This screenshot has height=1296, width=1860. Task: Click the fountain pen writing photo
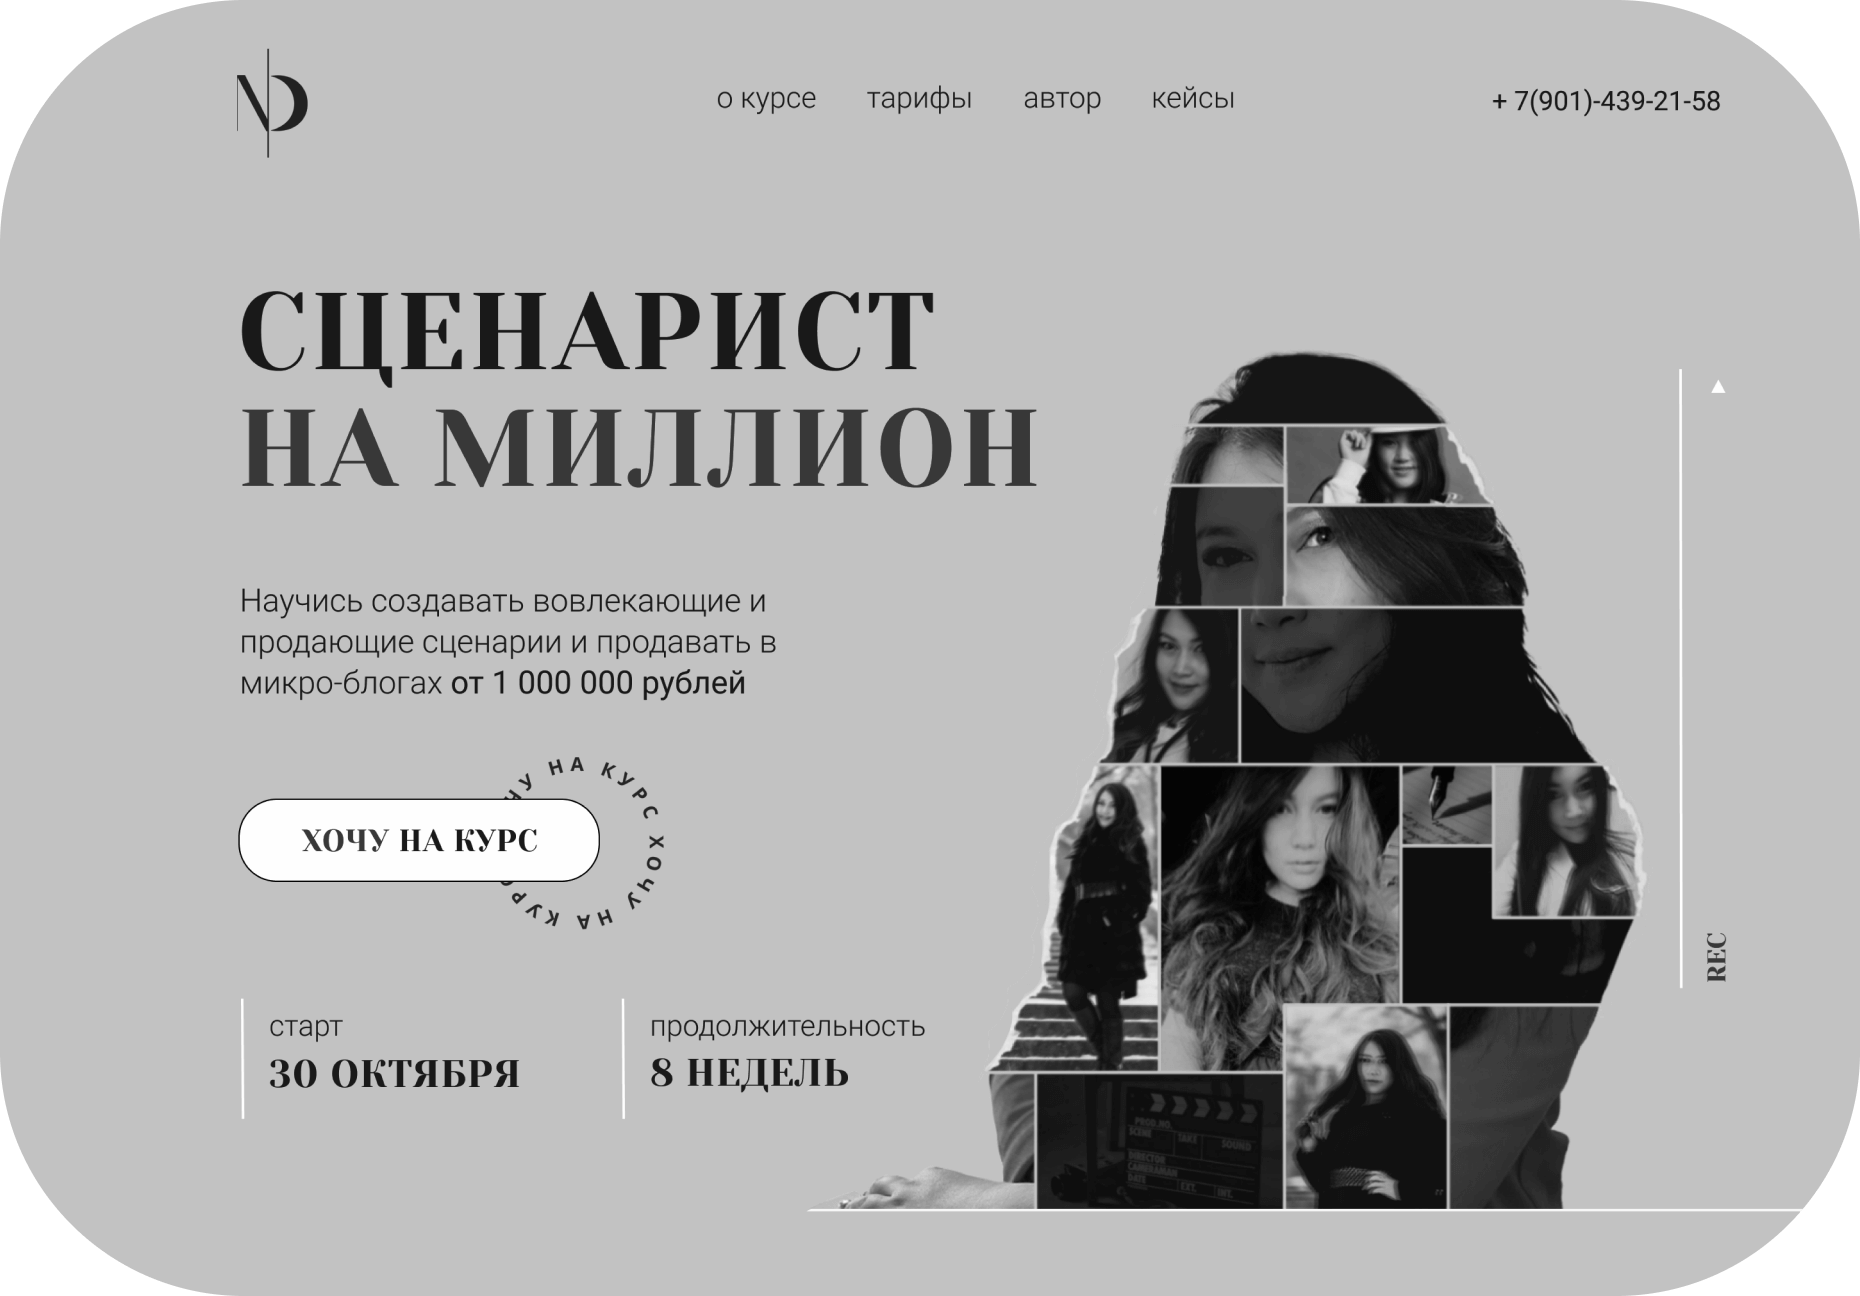click(x=1446, y=806)
